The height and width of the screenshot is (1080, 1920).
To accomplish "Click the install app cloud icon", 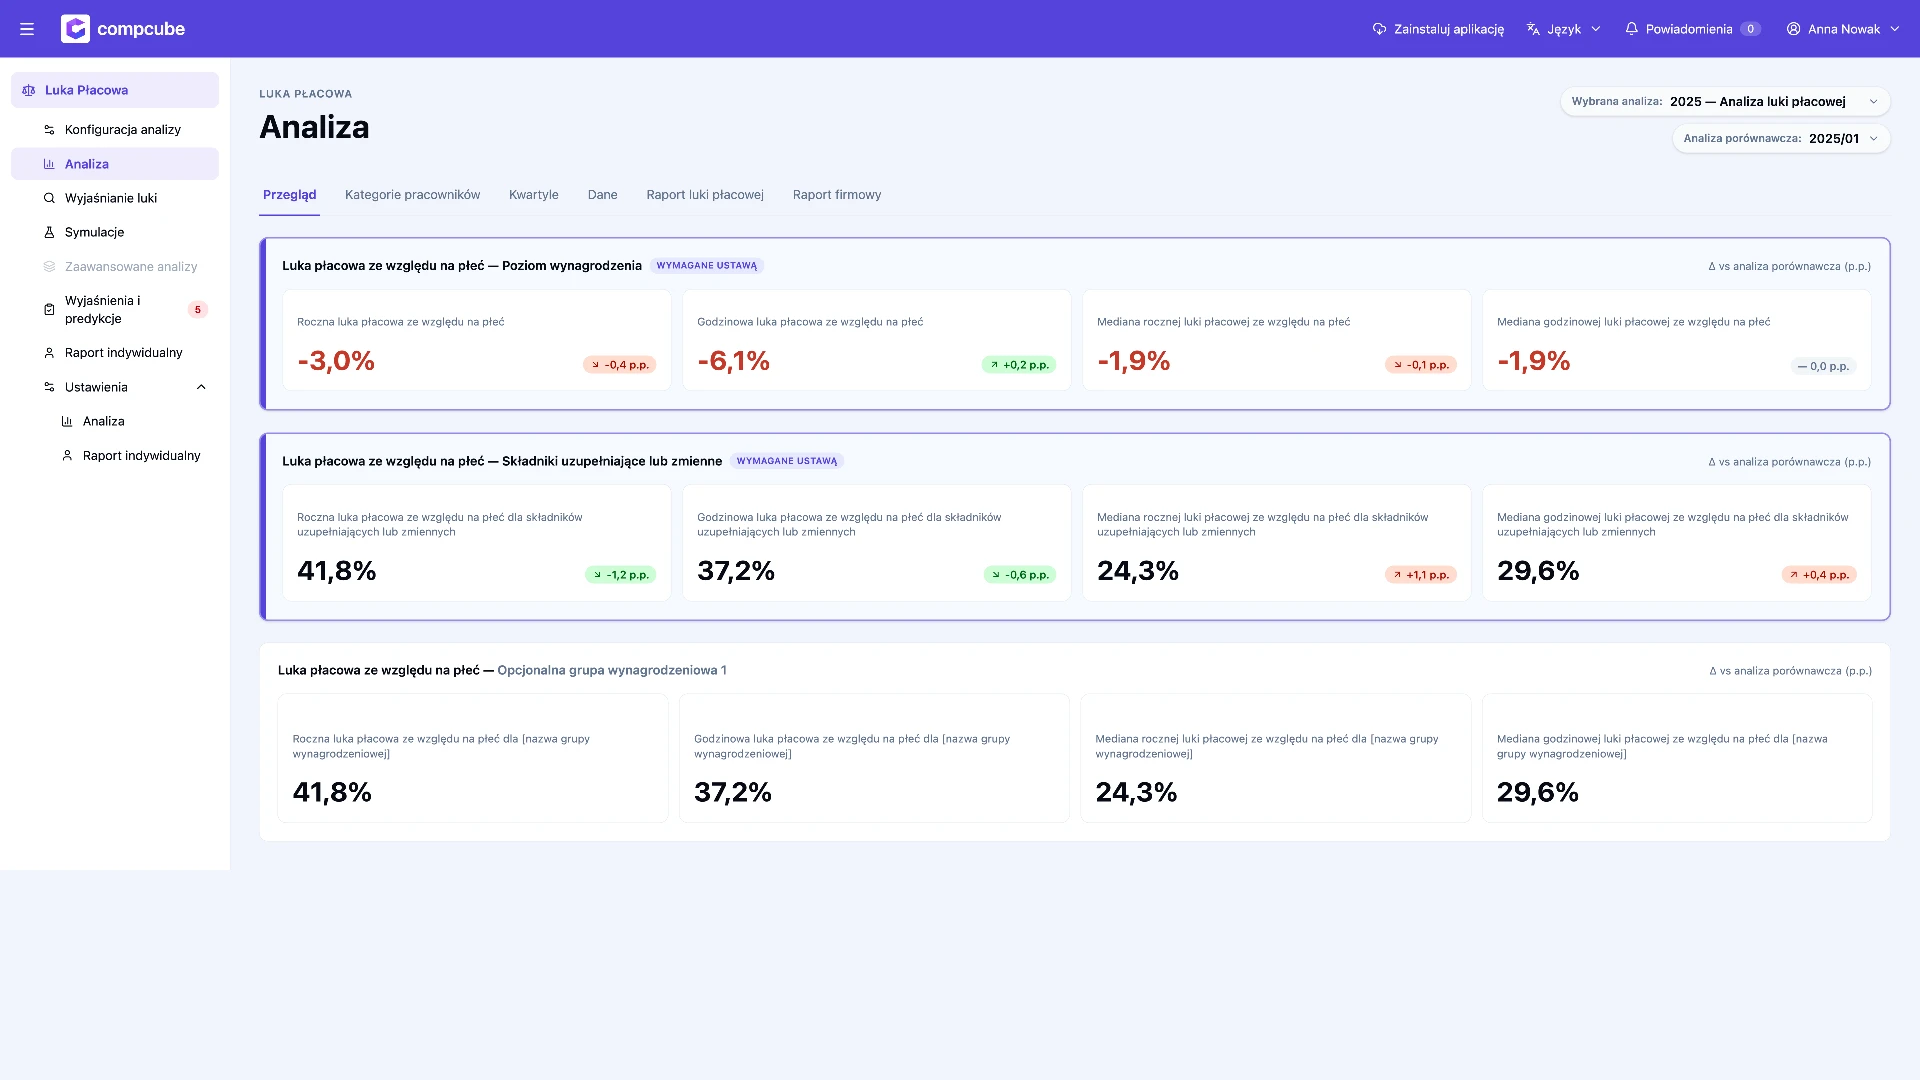I will 1379,29.
